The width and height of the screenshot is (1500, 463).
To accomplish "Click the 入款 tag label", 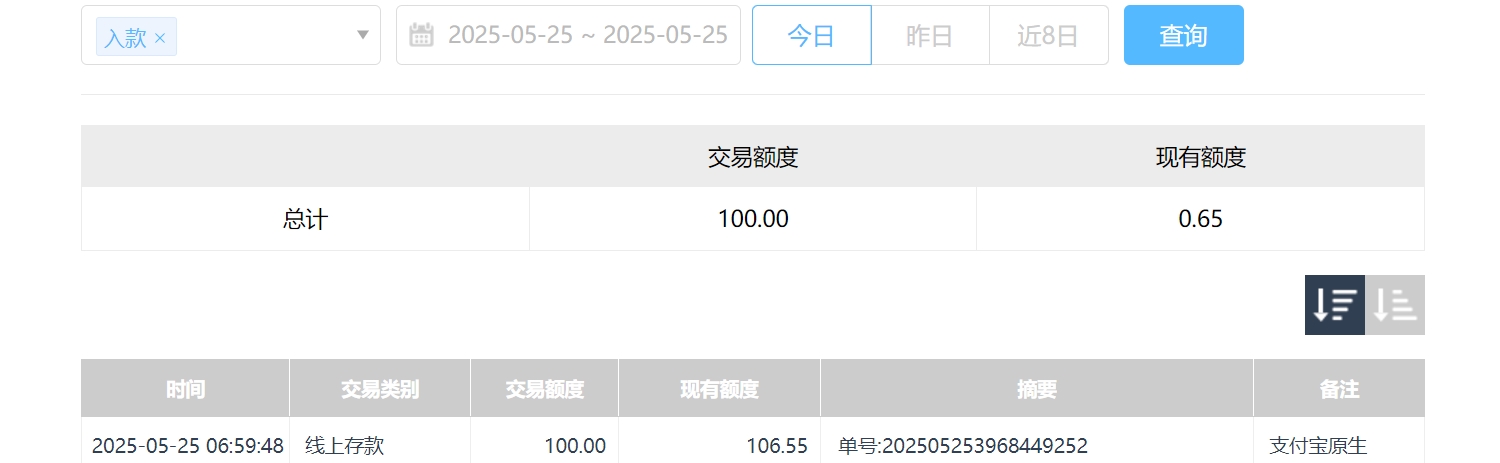I will 125,38.
